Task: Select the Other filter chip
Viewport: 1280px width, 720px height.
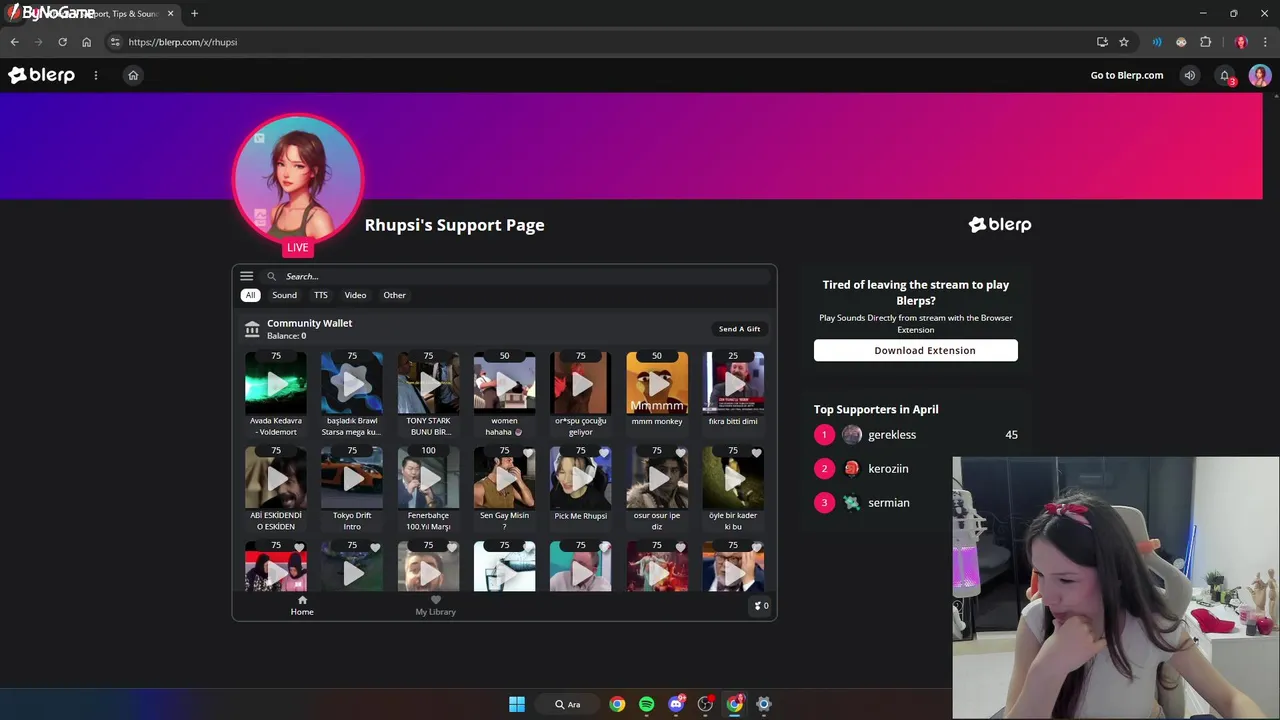Action: [x=394, y=295]
